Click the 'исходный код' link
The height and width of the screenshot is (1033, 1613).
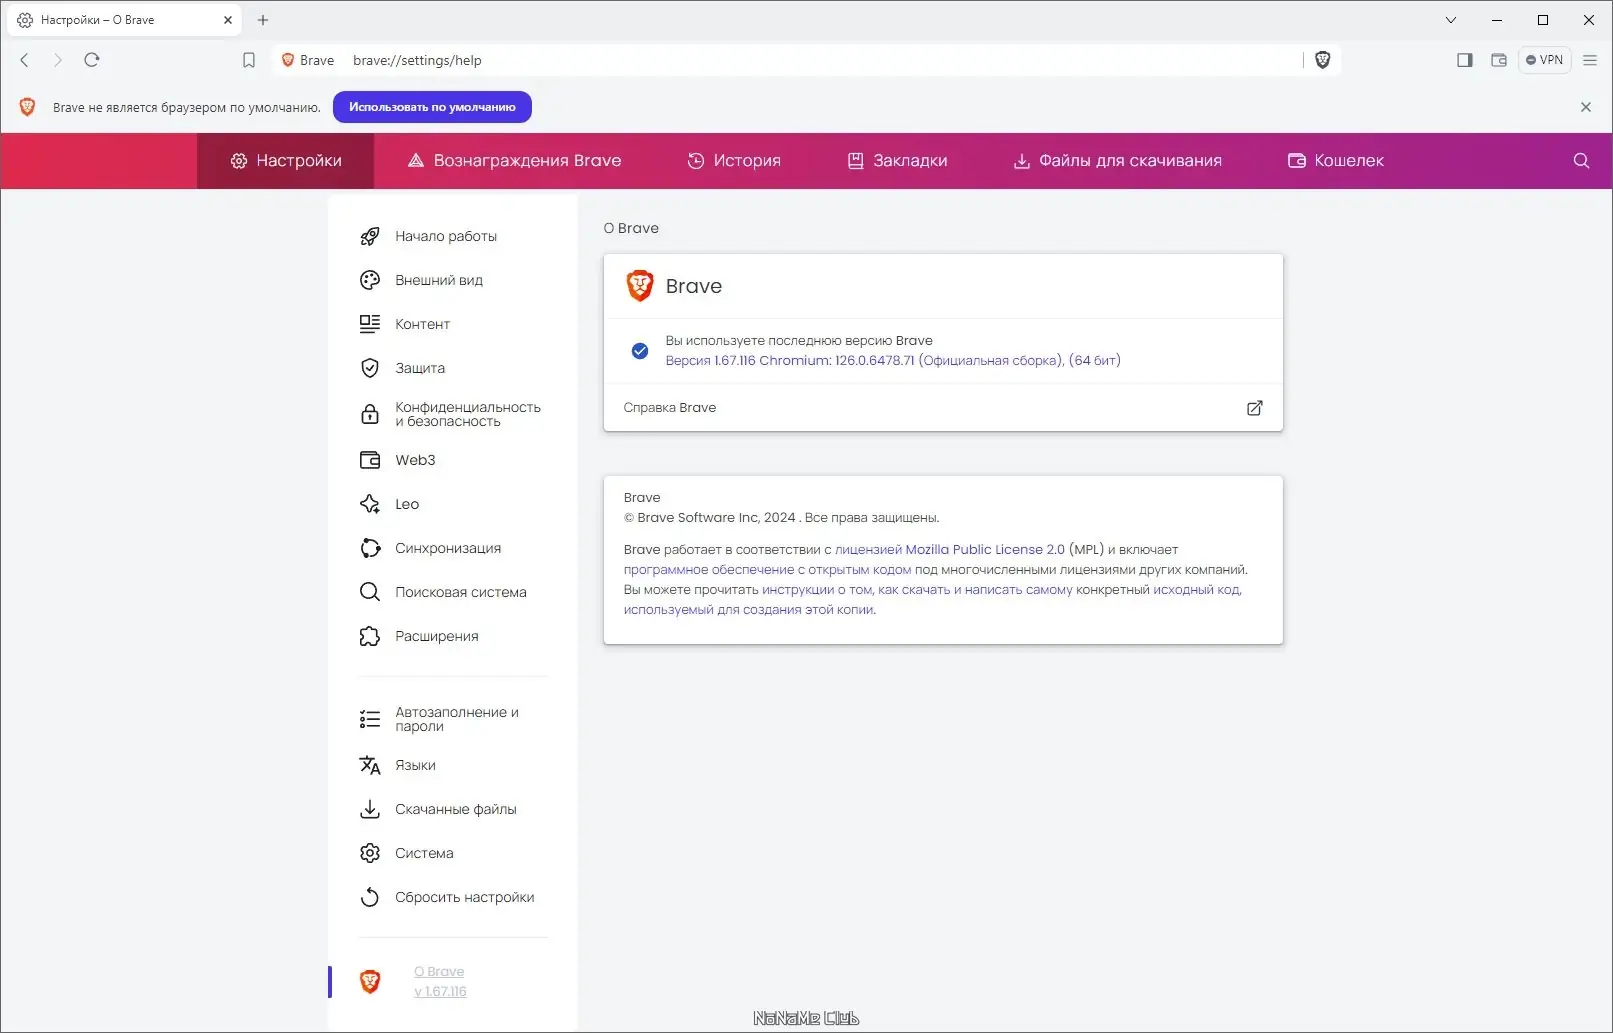click(1198, 589)
